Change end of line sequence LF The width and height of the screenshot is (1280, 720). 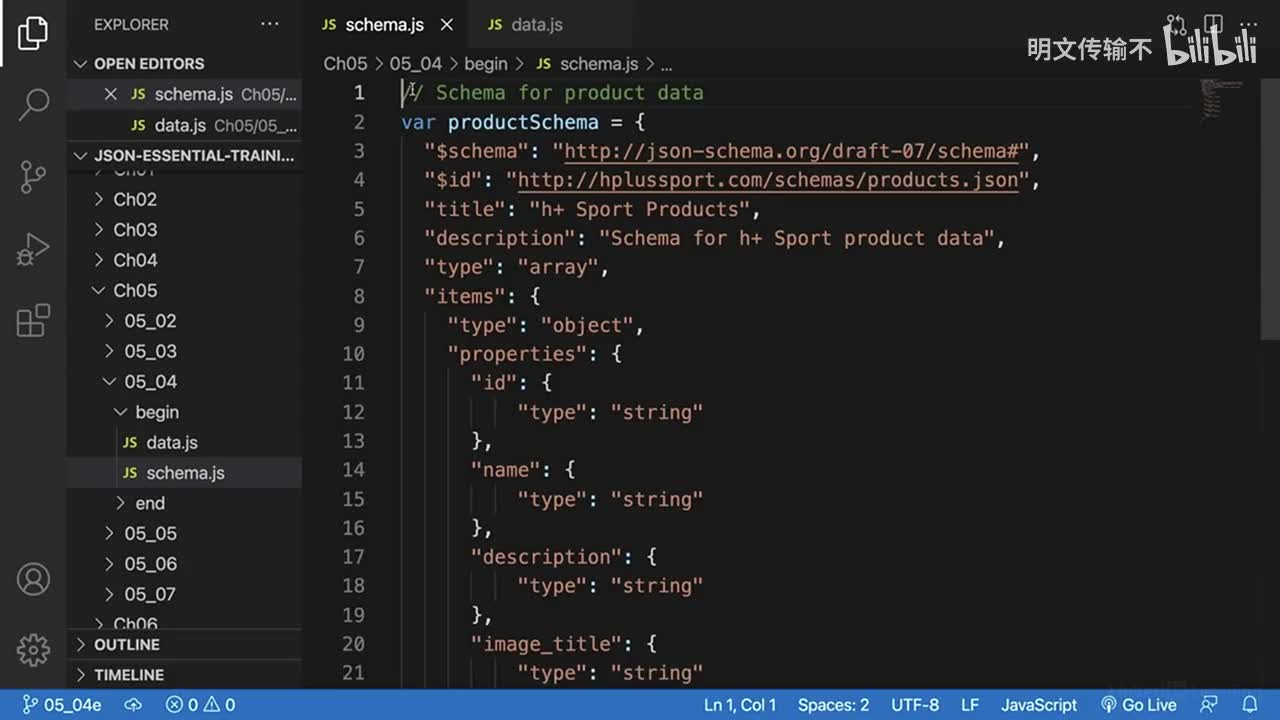[x=970, y=705]
